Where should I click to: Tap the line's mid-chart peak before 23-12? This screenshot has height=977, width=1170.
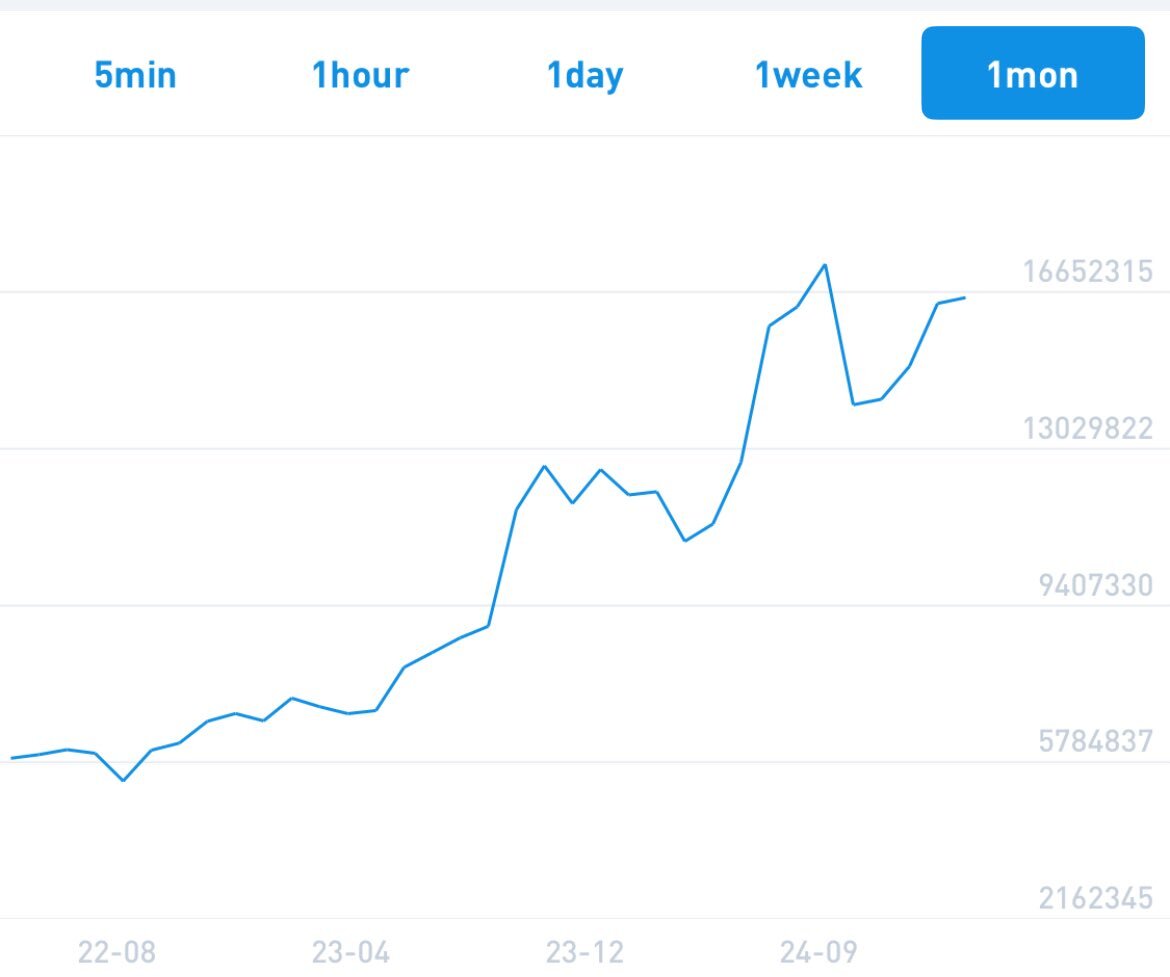click(545, 466)
